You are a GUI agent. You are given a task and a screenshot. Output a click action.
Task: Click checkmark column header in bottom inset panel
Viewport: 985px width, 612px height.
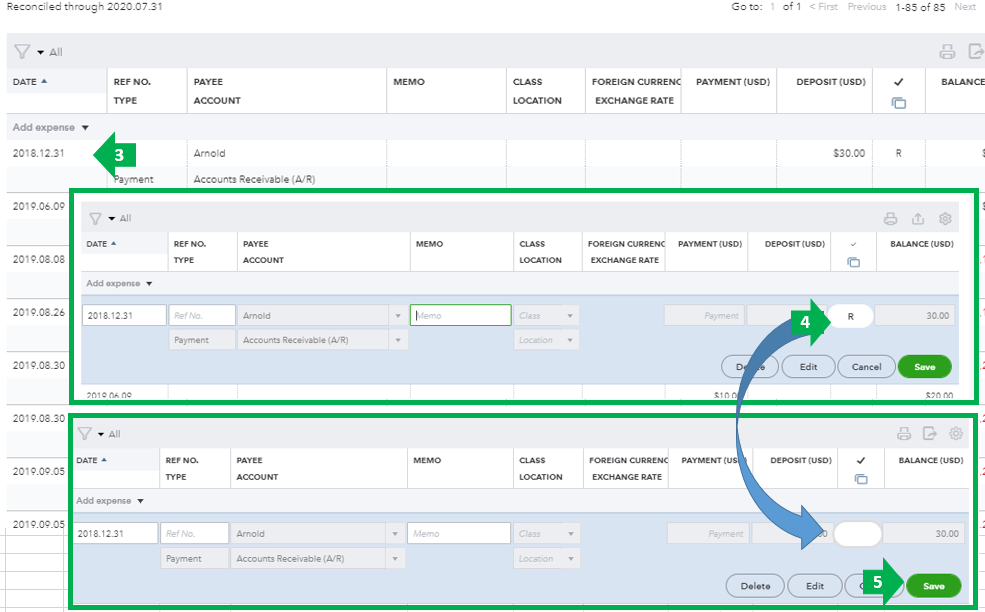tap(861, 460)
